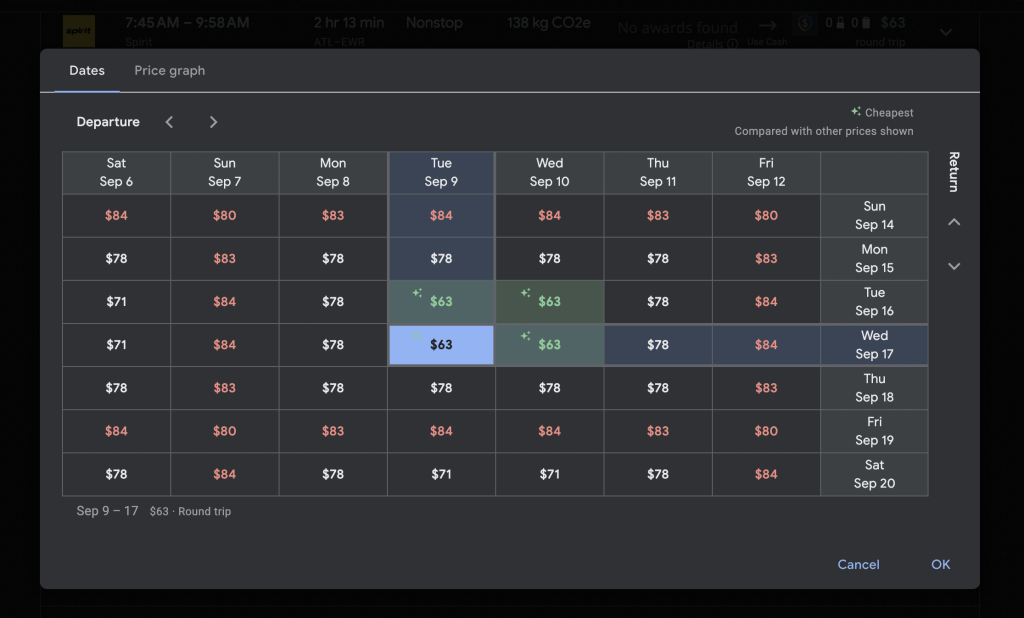This screenshot has width=1024, height=618.
Task: Choose $63 fare for Sep 10 to Sep 16
Action: pos(549,302)
